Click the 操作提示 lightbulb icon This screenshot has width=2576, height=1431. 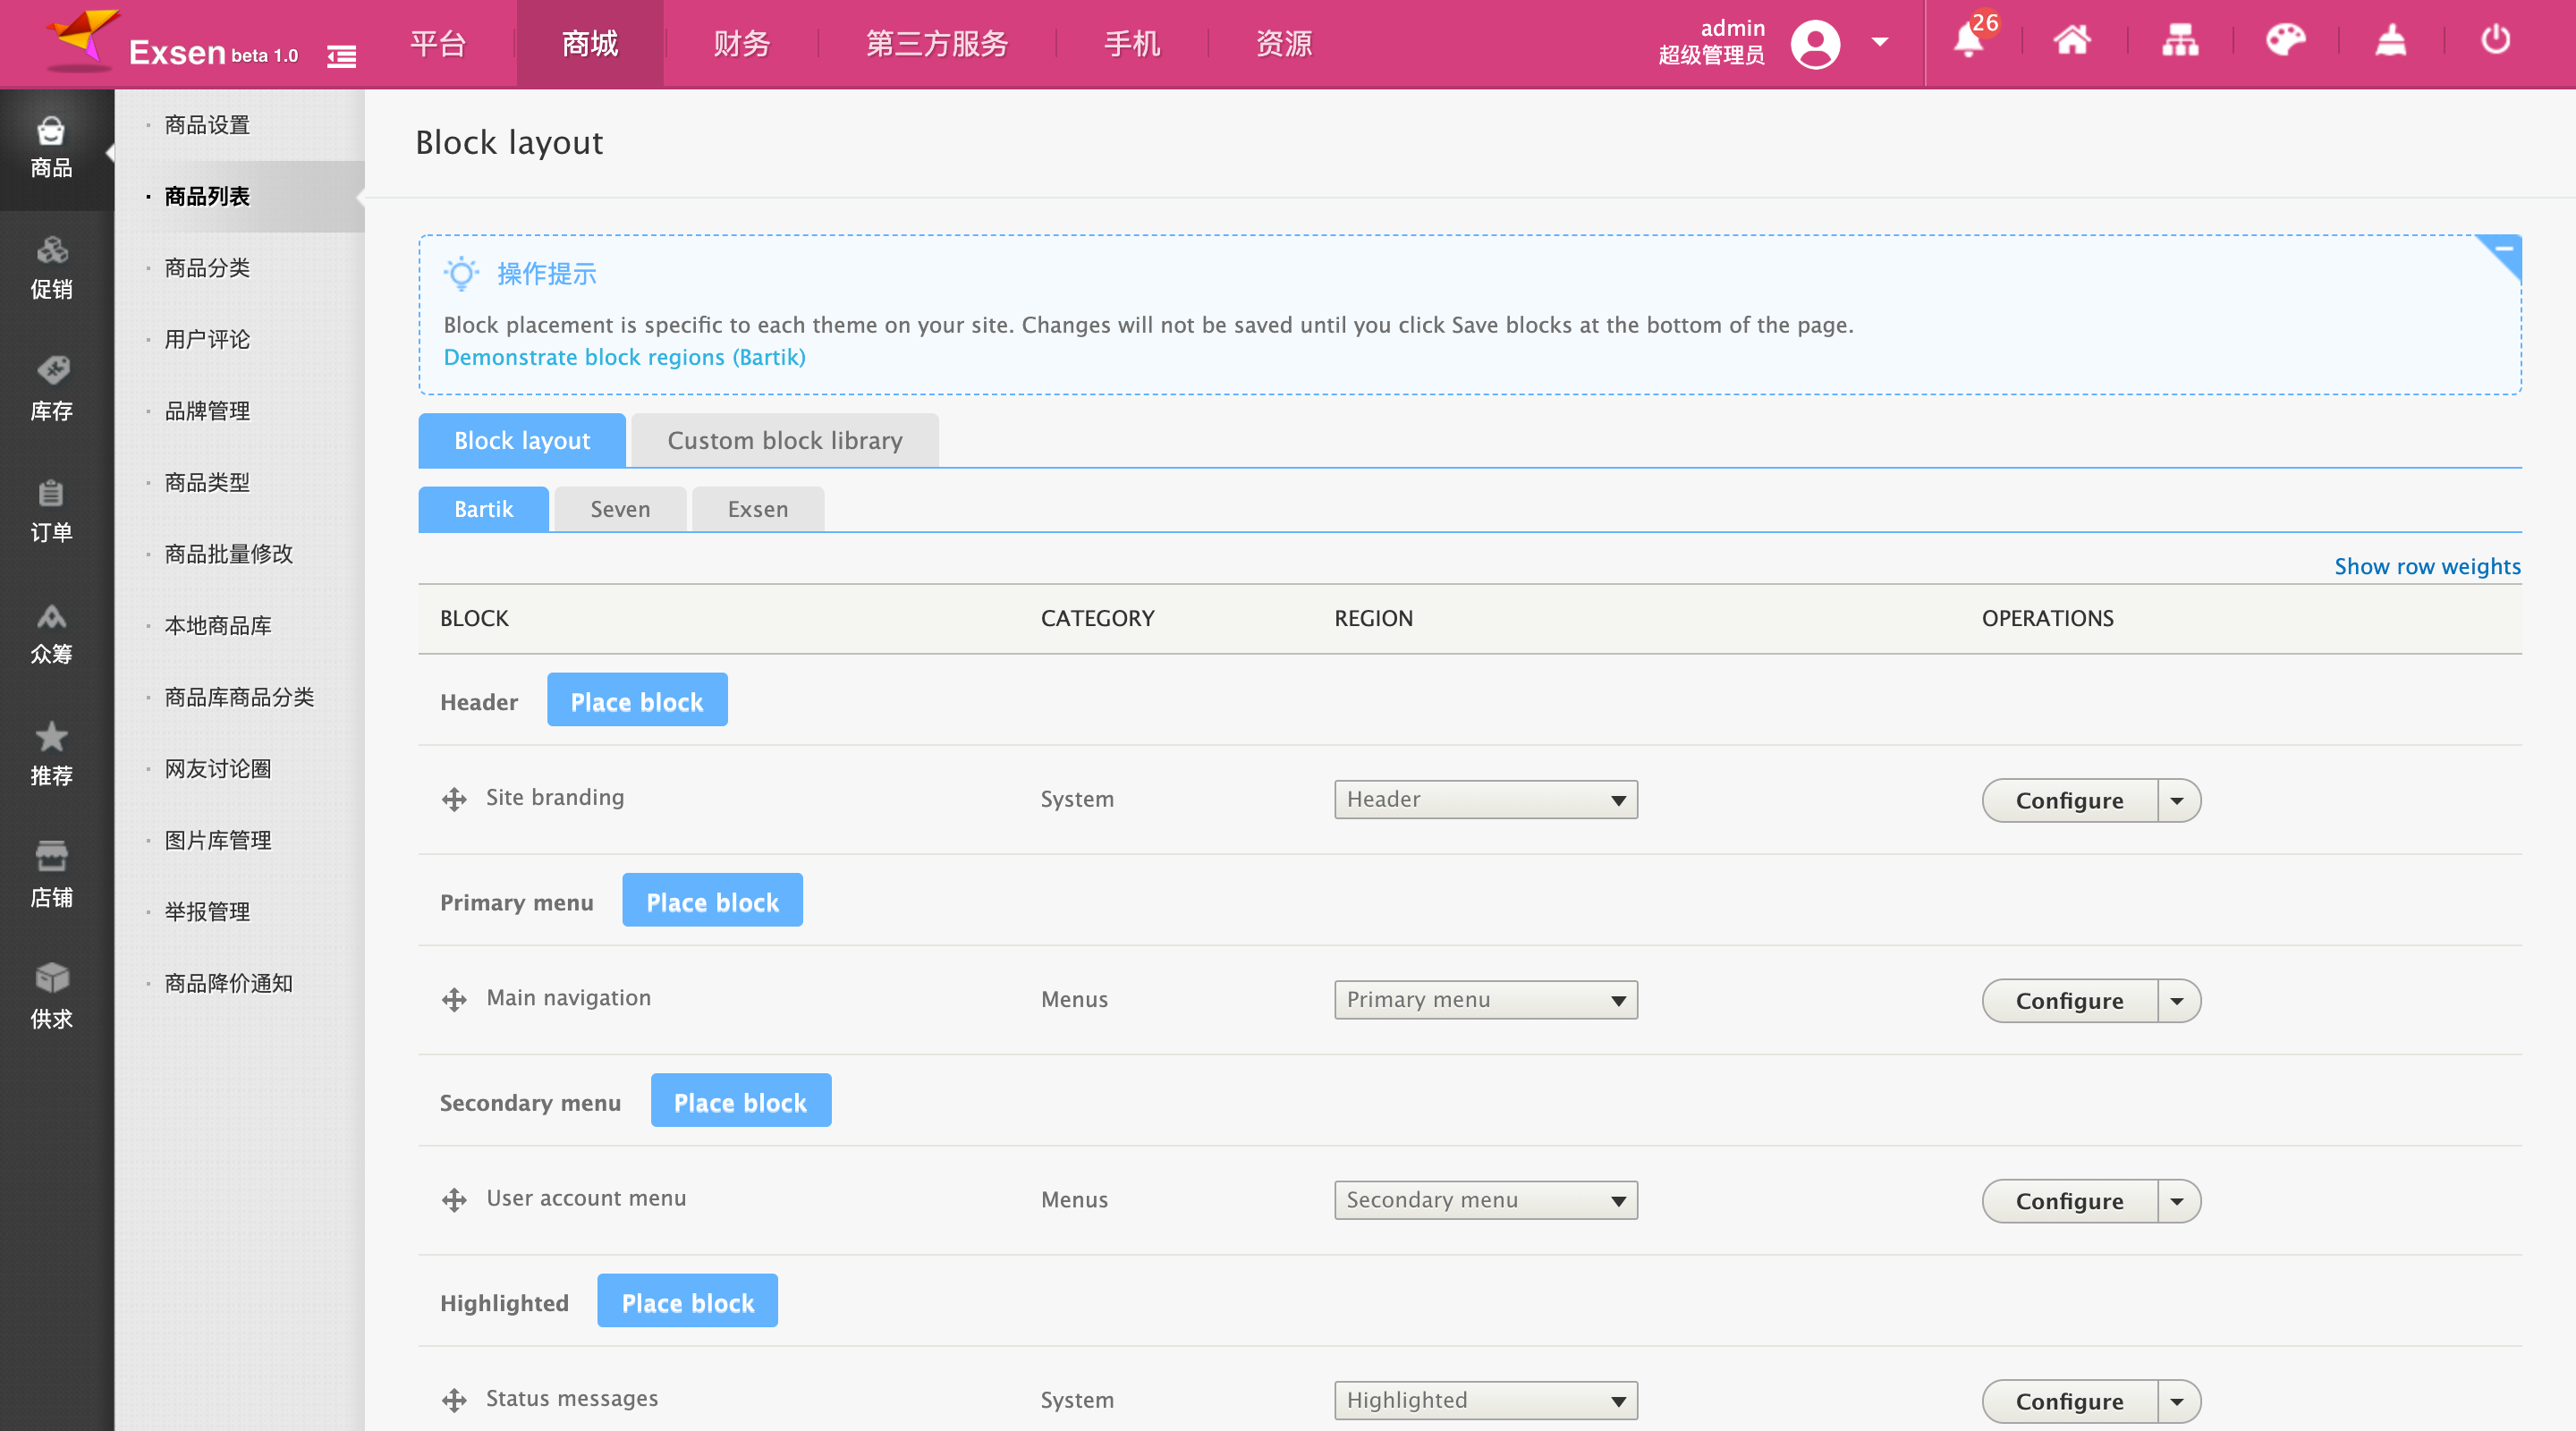click(x=461, y=273)
